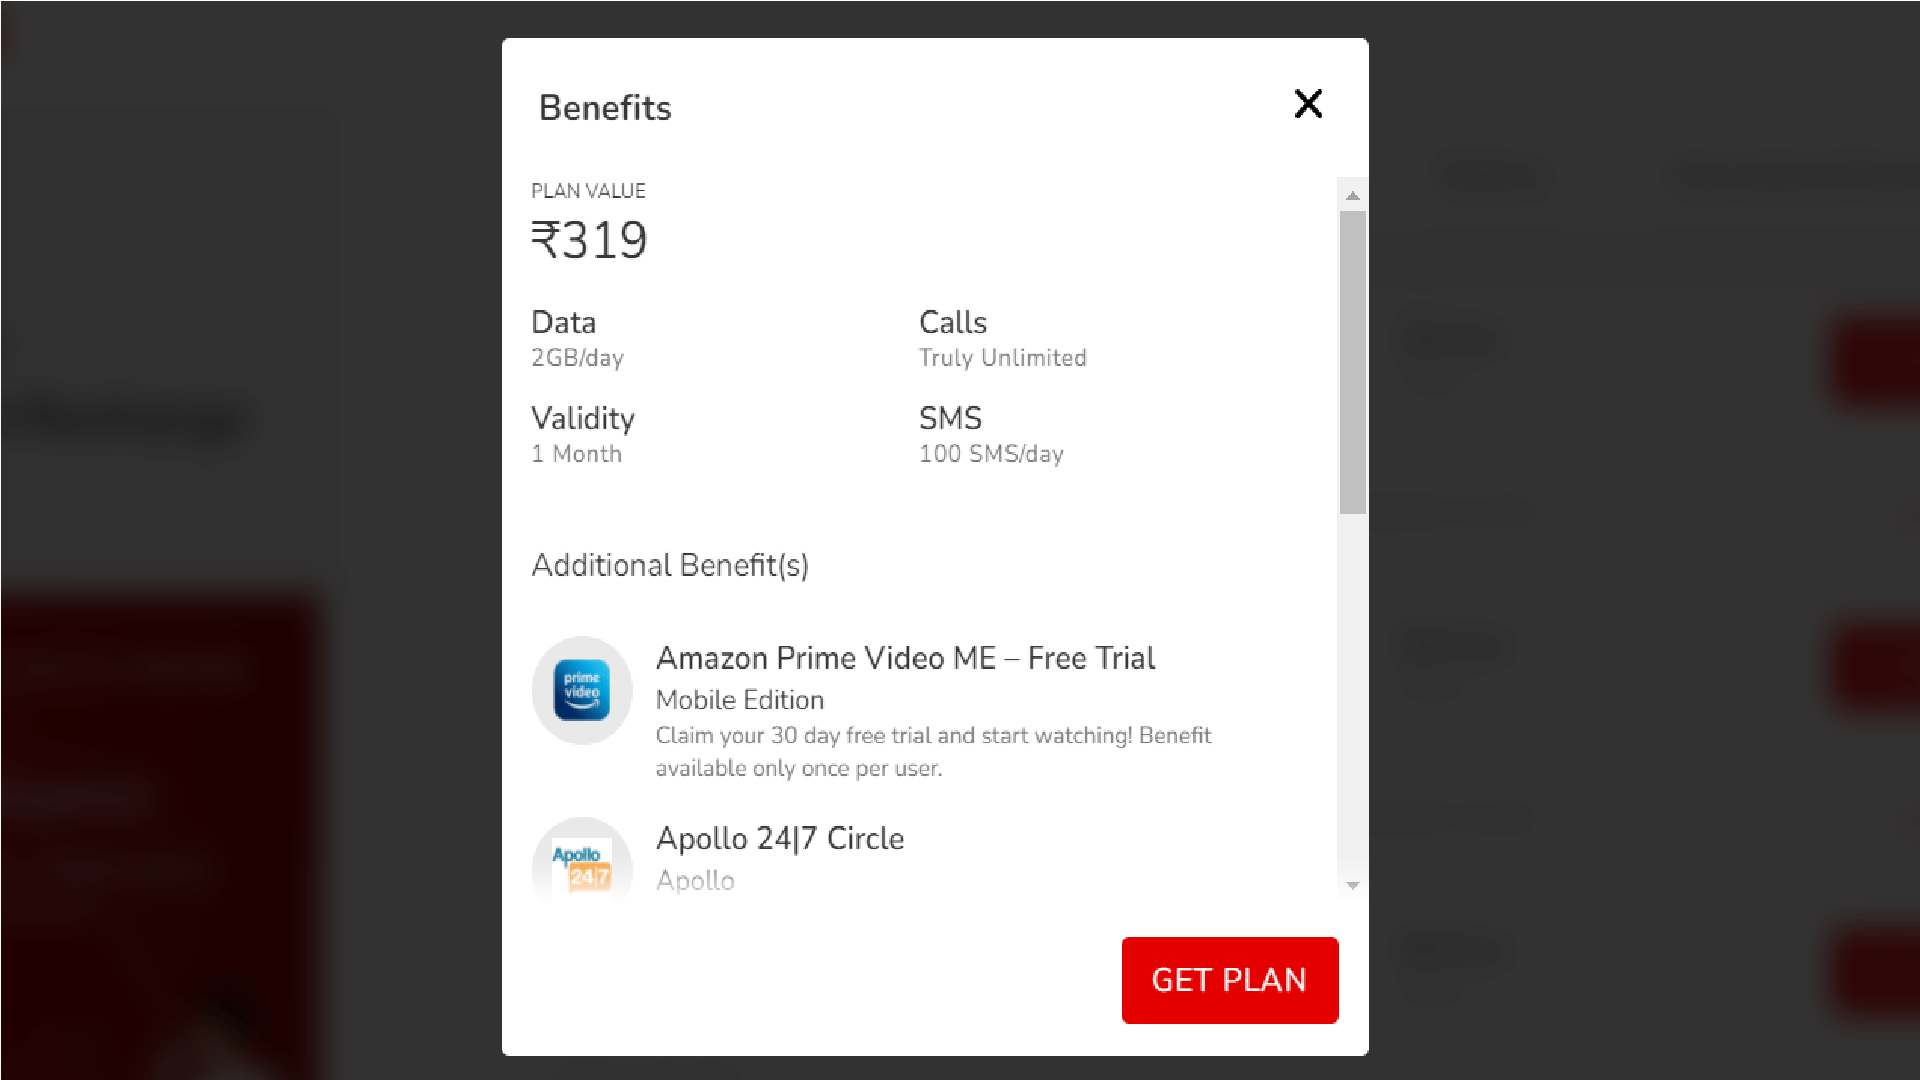Select the Truly Unlimited calls text

pos(1003,358)
